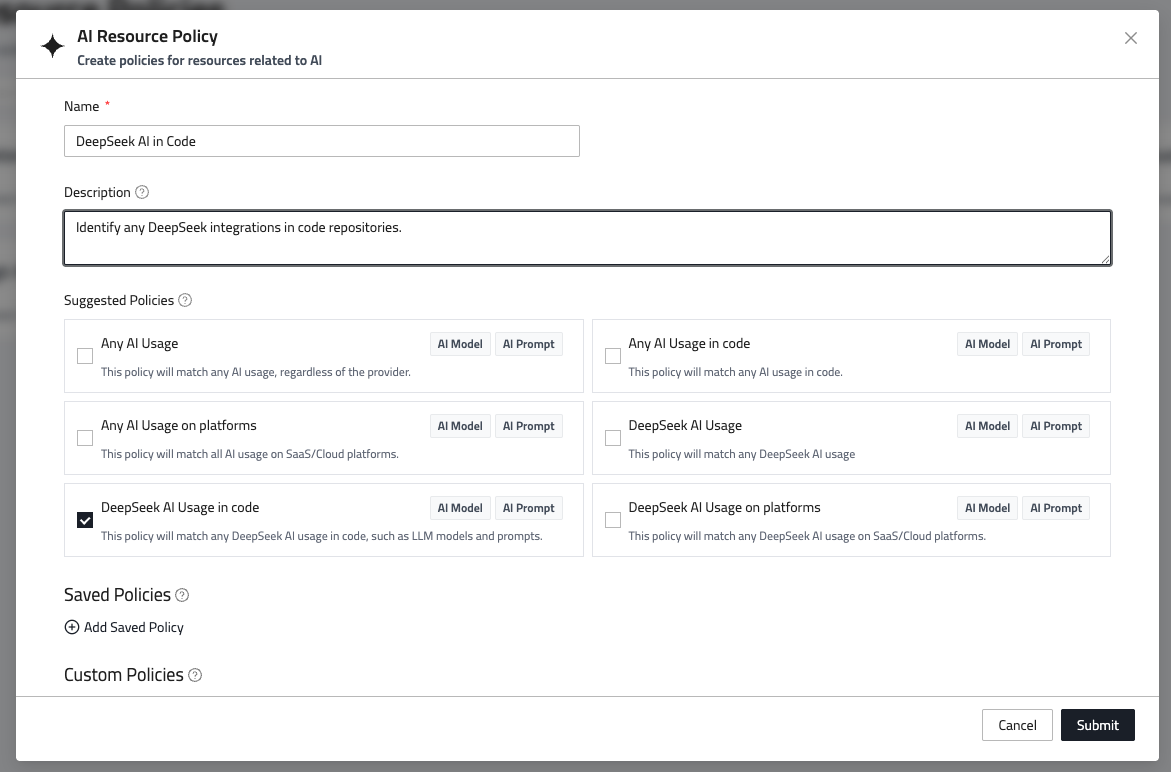The image size is (1171, 772).
Task: Click AI Prompt tag on DeepSeek AI Usage card
Action: tap(1056, 426)
